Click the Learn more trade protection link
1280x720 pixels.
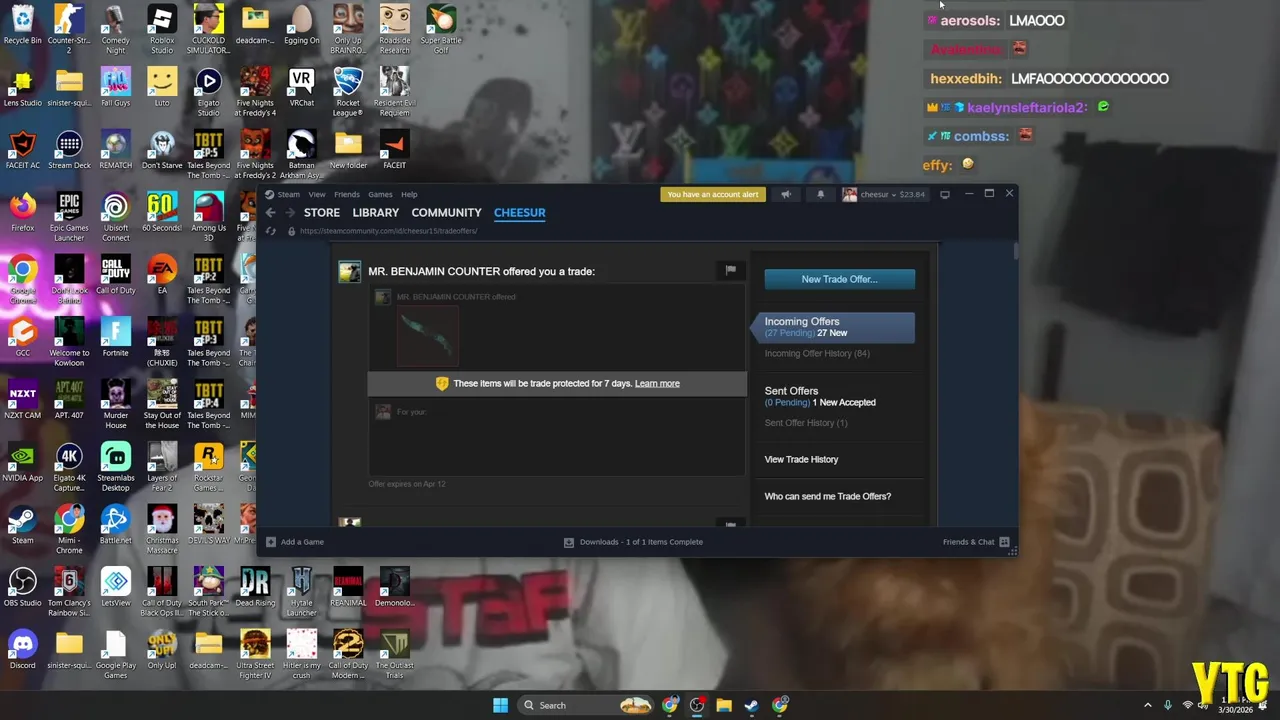click(x=657, y=384)
